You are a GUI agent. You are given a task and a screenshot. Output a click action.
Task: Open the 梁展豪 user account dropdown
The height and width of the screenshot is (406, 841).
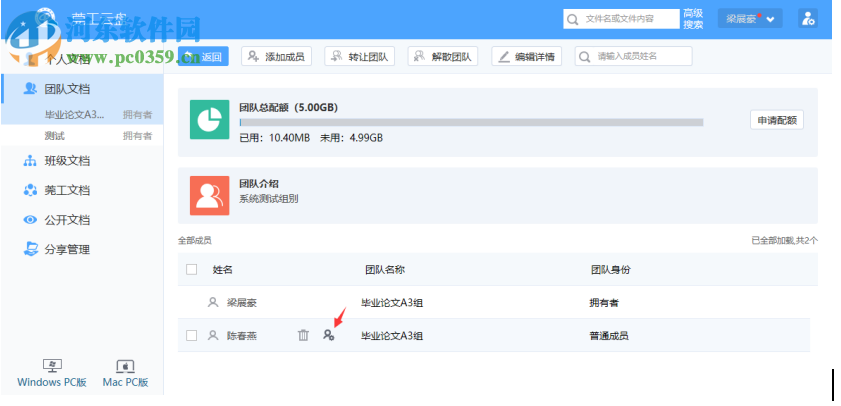tap(750, 19)
